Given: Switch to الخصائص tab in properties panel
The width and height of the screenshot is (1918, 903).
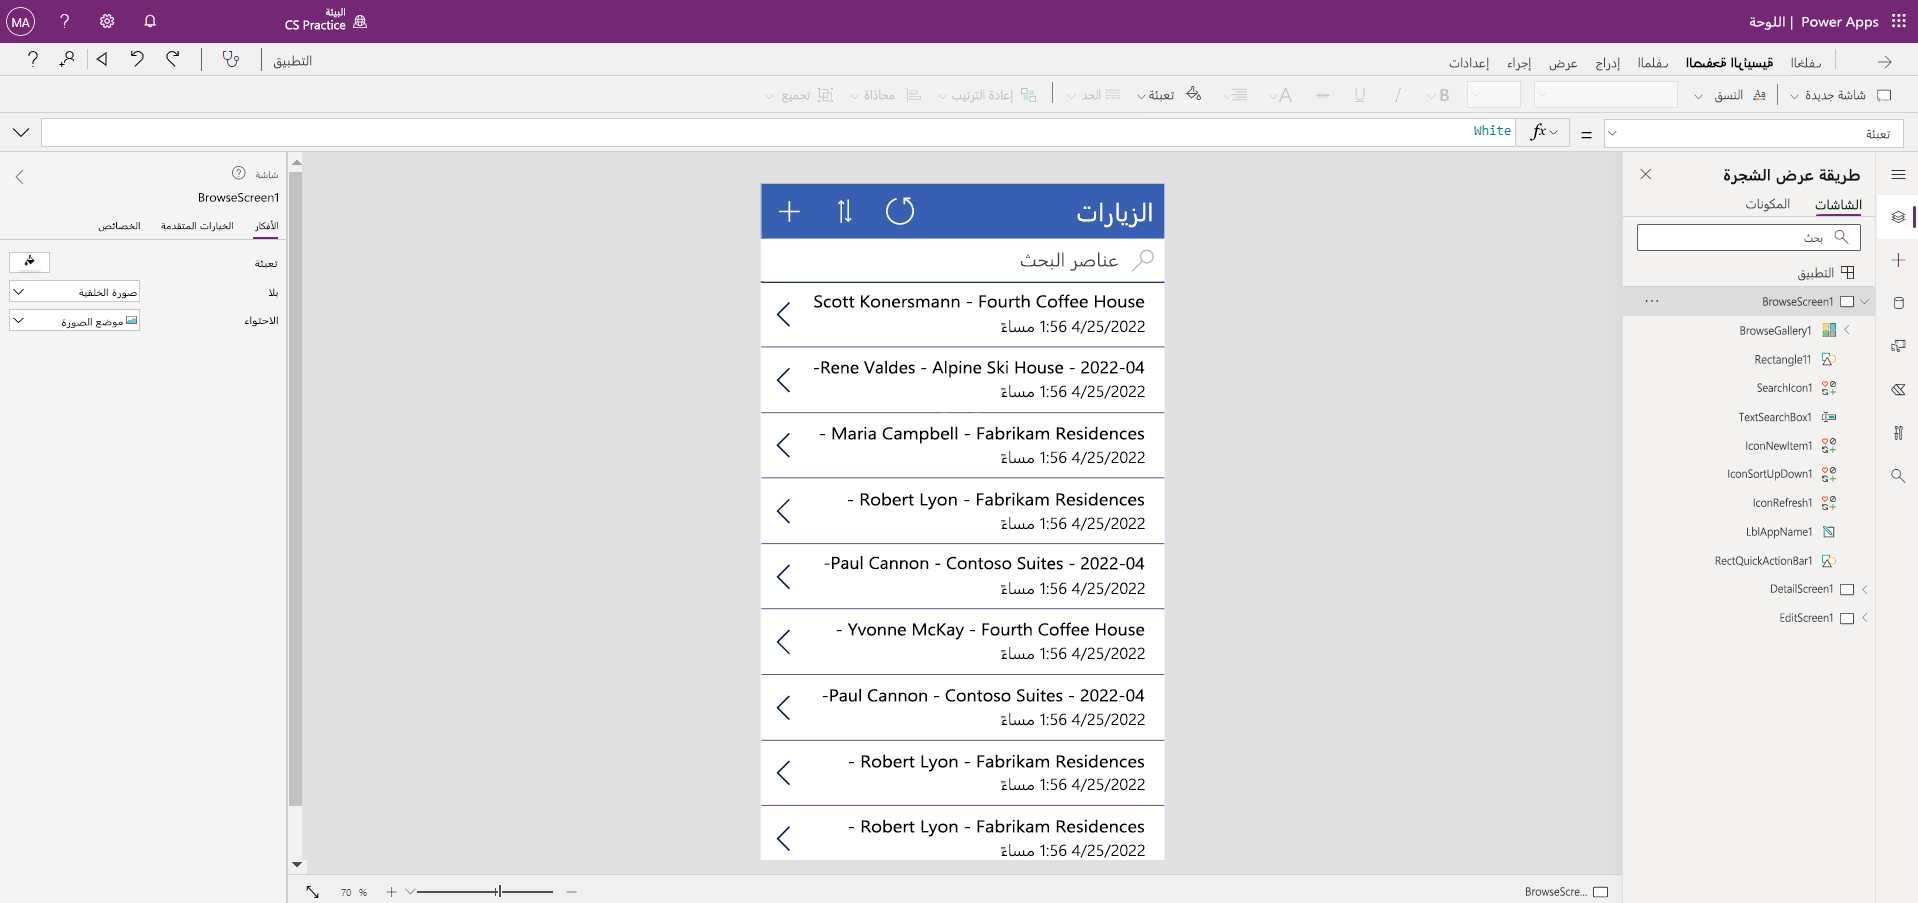Looking at the screenshot, I should [119, 226].
